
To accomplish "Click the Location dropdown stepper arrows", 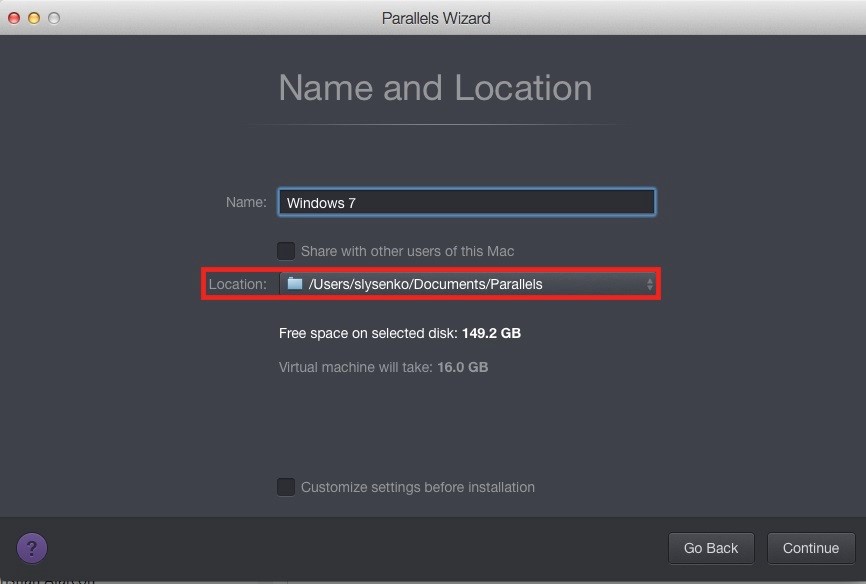I will click(x=650, y=284).
